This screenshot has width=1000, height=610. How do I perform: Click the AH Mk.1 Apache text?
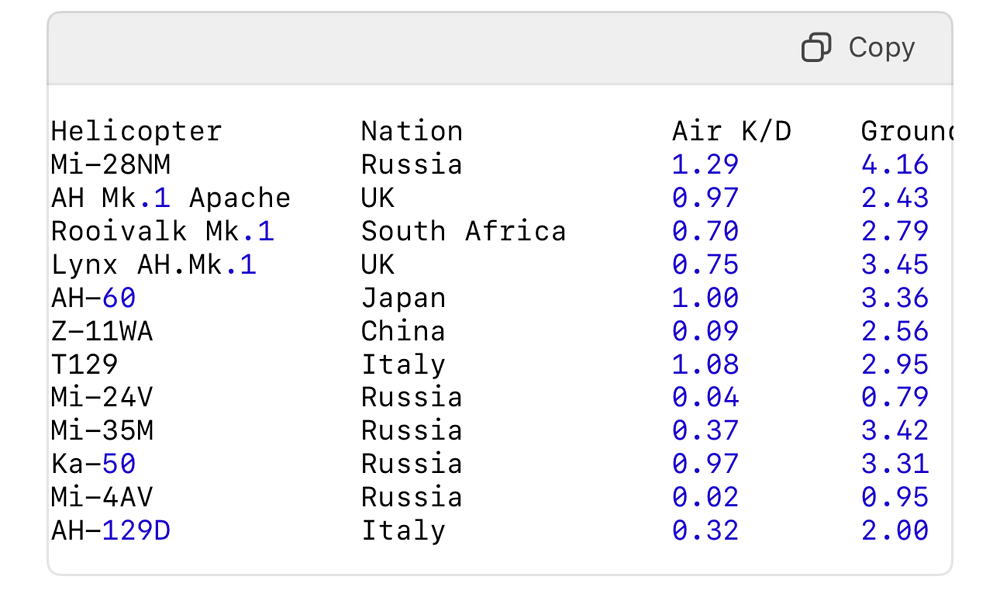[x=170, y=198]
